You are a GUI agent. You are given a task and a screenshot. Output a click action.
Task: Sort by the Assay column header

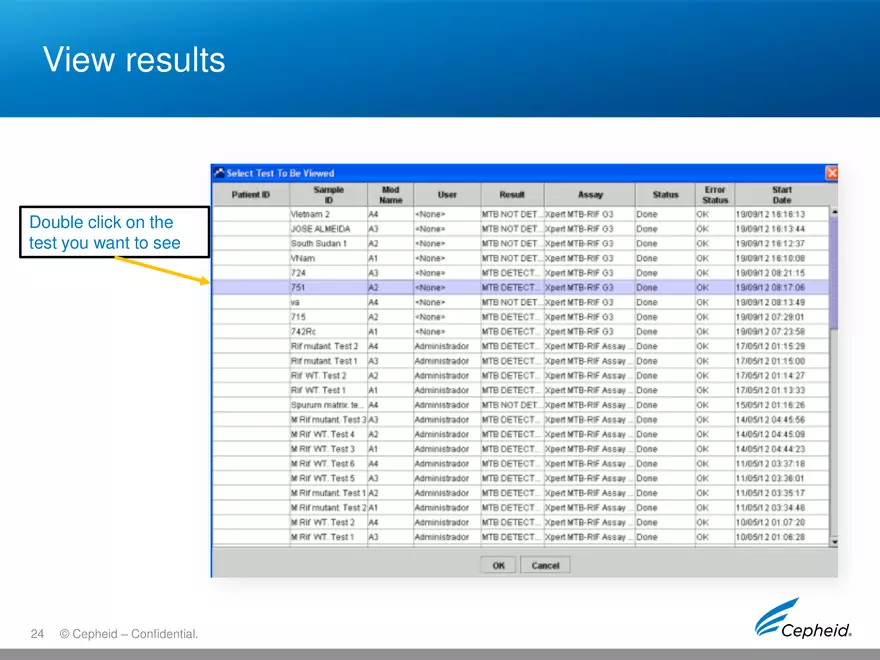(x=590, y=194)
